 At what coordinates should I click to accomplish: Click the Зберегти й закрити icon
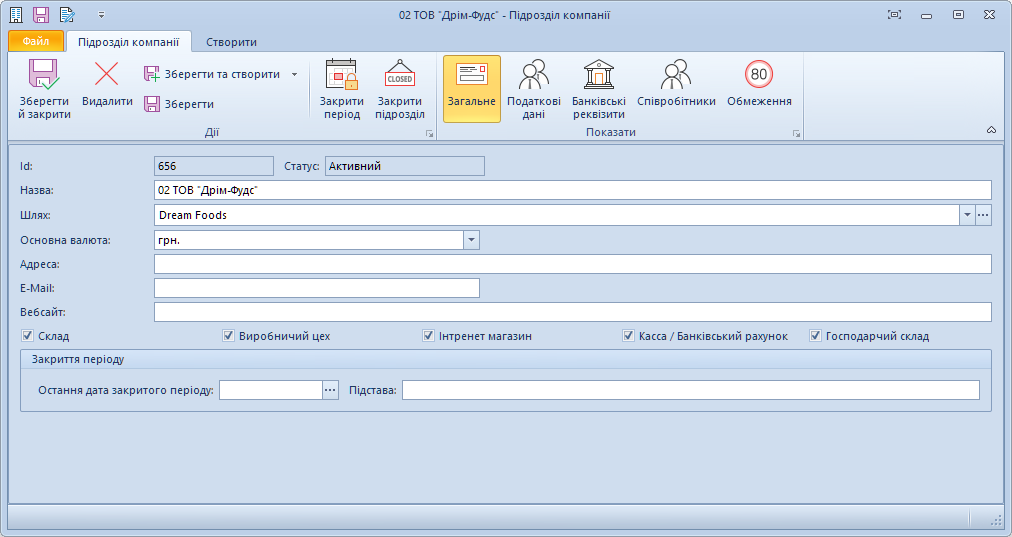[44, 76]
